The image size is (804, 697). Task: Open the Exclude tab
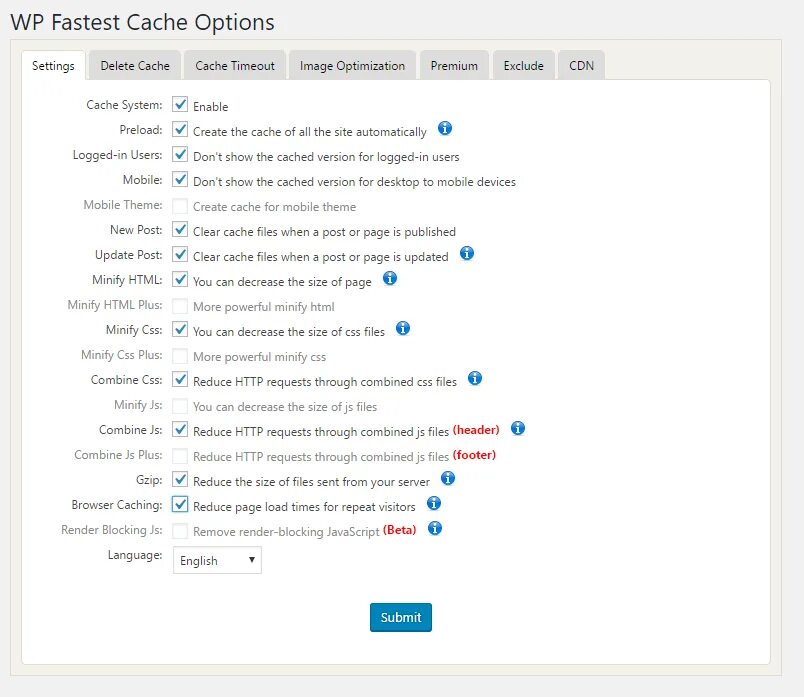click(524, 66)
